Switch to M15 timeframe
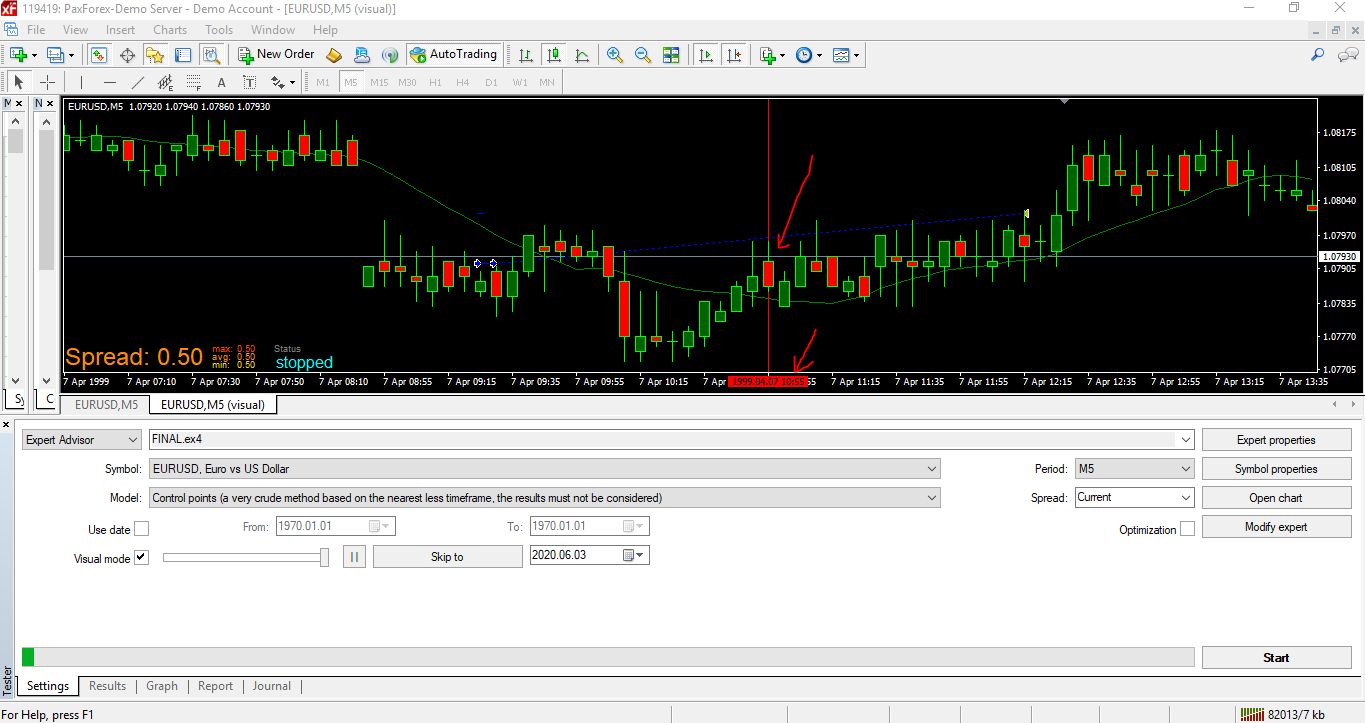Screen dimensions: 1365x723 [x=379, y=82]
